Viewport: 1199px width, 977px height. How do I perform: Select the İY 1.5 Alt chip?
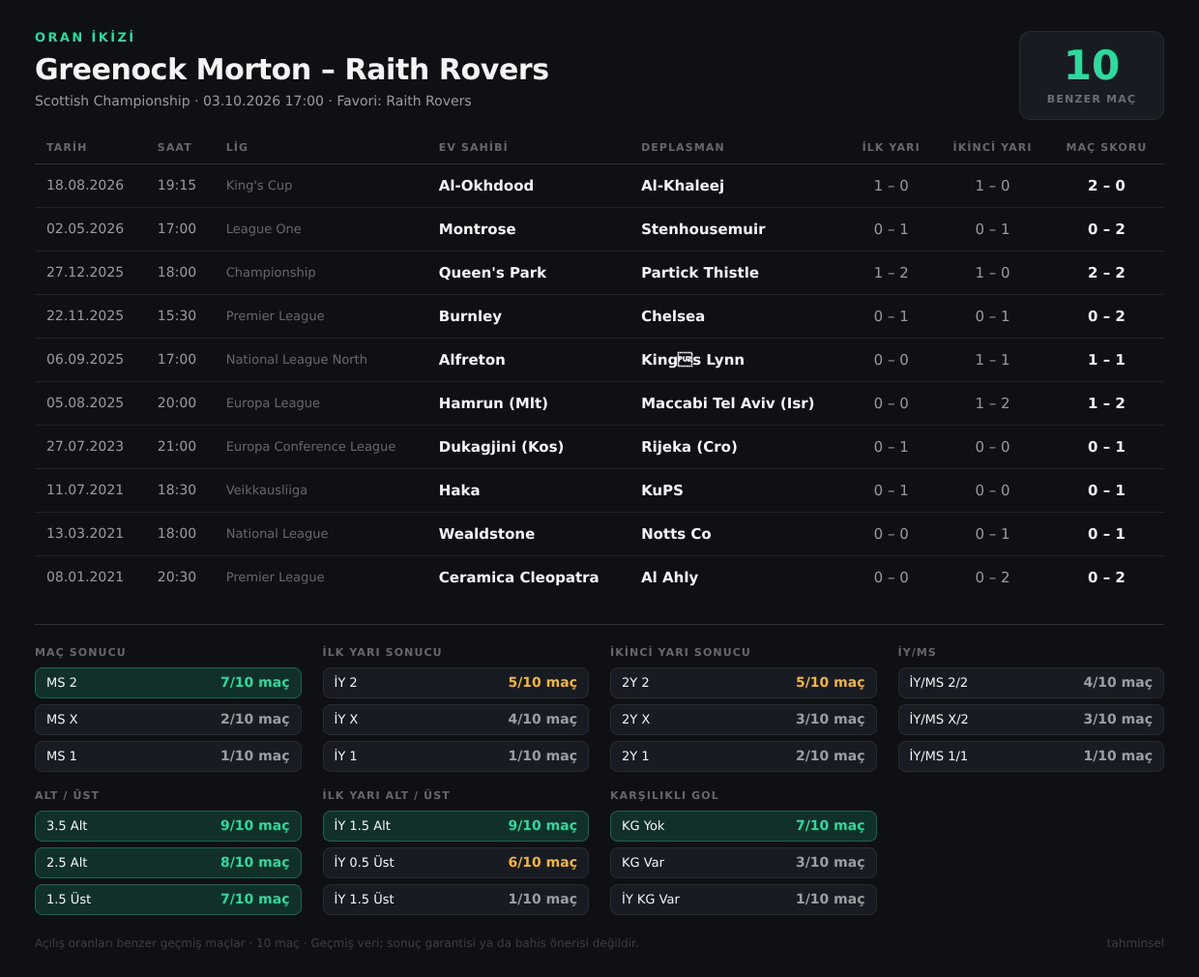coord(456,826)
